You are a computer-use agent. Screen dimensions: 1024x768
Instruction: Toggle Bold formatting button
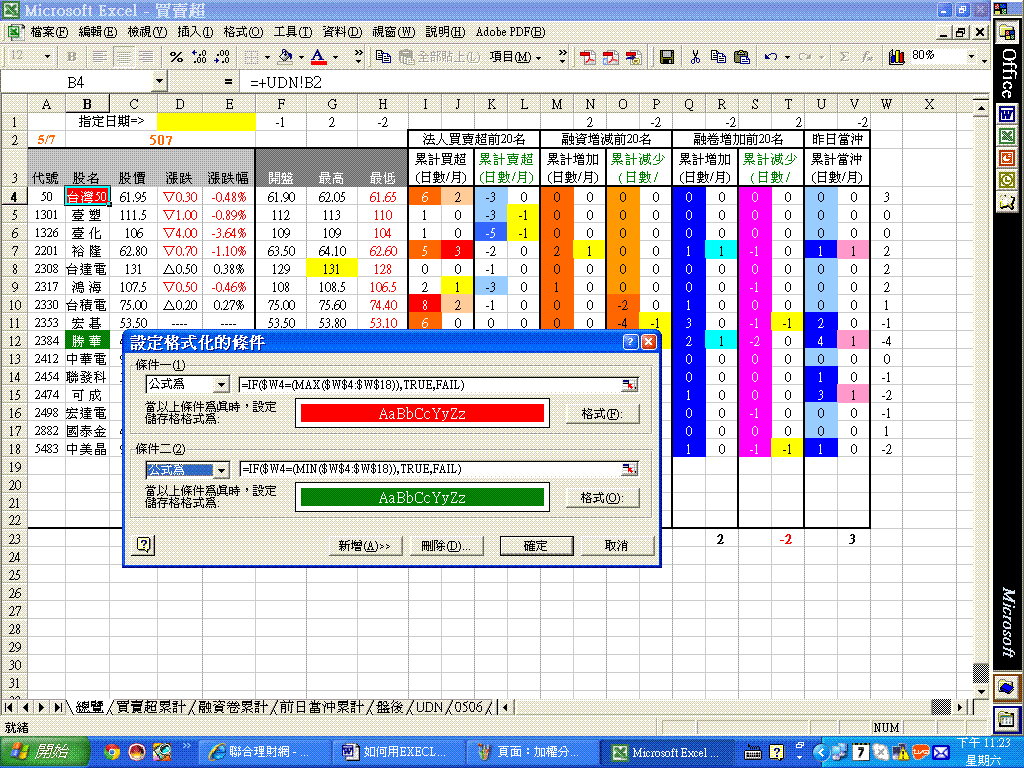(x=71, y=57)
